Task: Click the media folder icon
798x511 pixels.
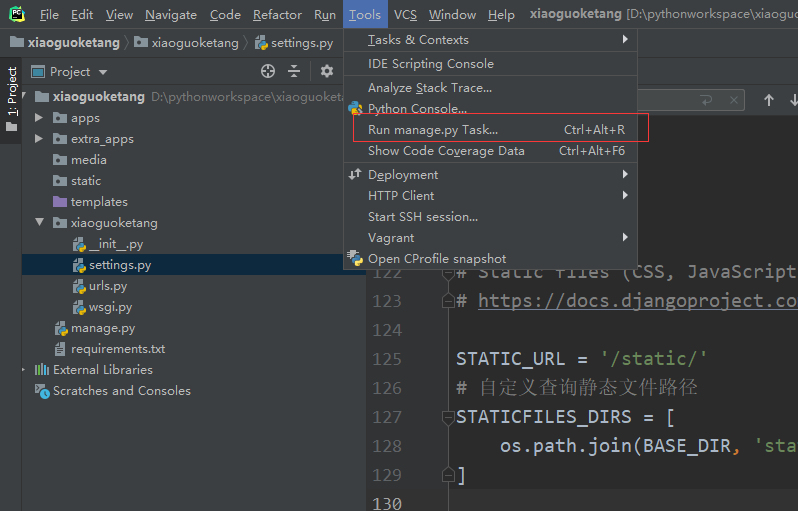Action: pos(60,160)
